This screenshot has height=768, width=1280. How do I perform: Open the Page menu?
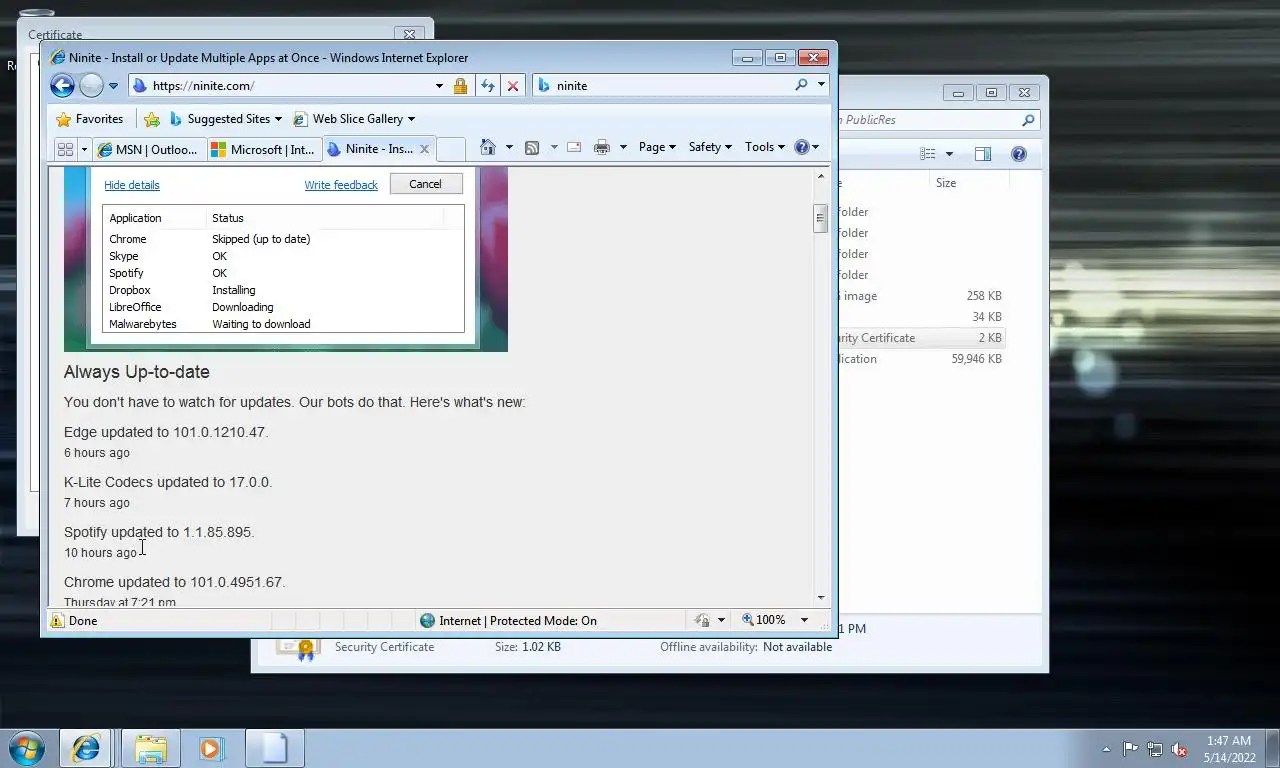point(657,147)
